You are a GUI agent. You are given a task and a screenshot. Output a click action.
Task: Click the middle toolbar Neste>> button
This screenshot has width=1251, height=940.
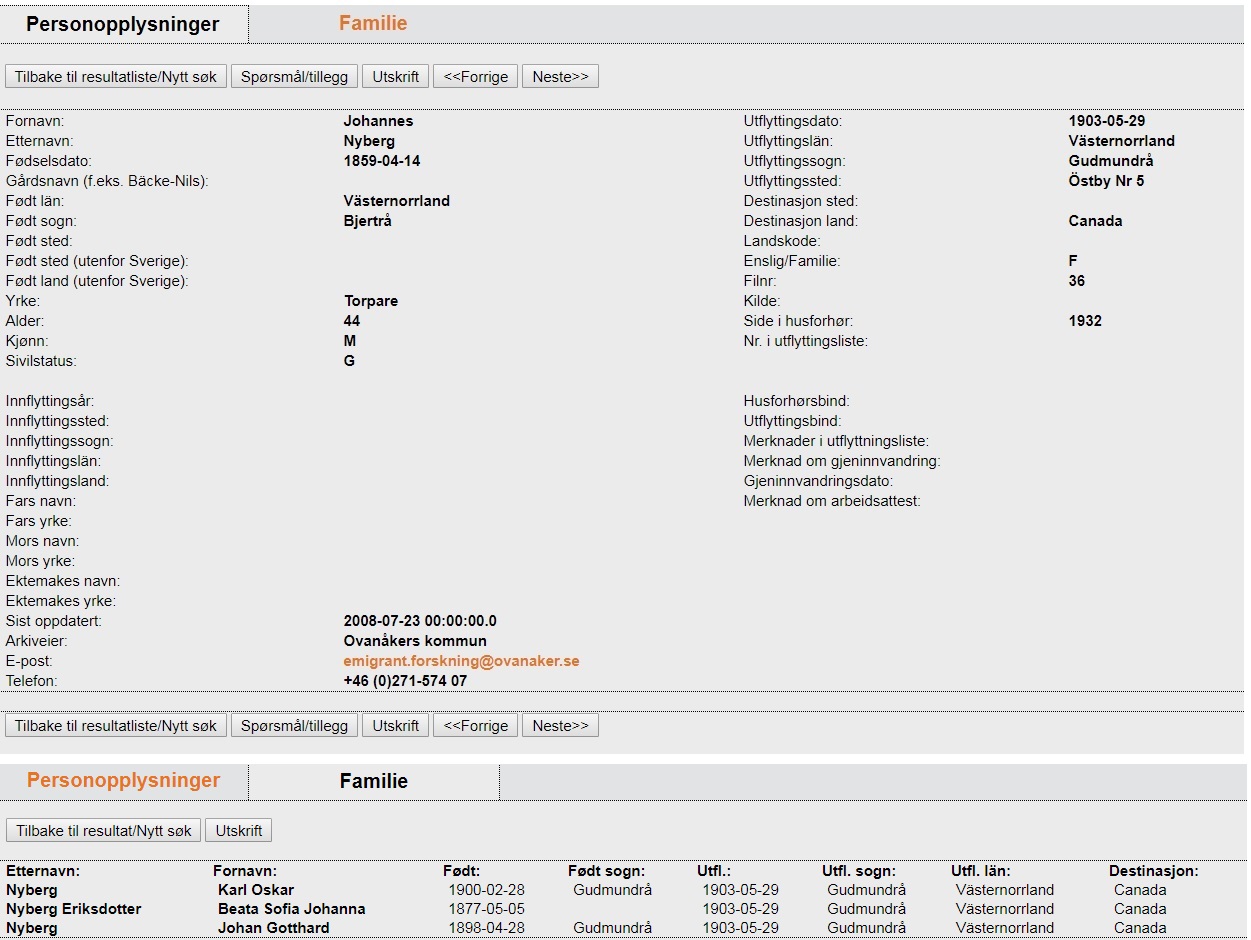[560, 725]
